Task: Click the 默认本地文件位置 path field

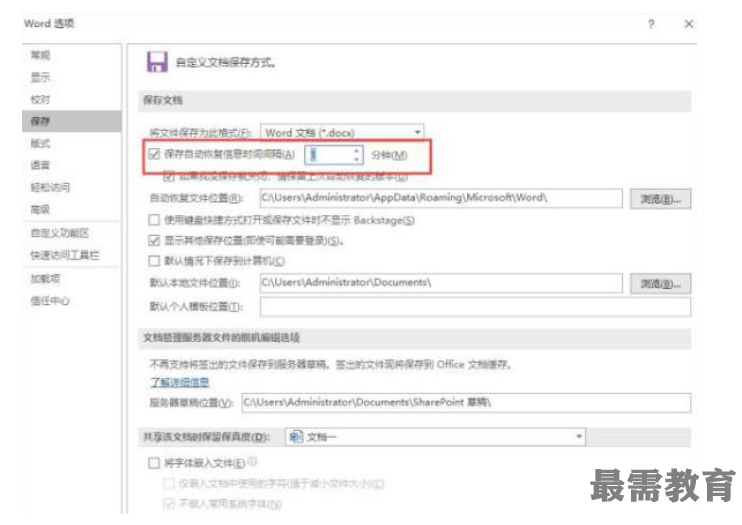Action: (x=441, y=283)
